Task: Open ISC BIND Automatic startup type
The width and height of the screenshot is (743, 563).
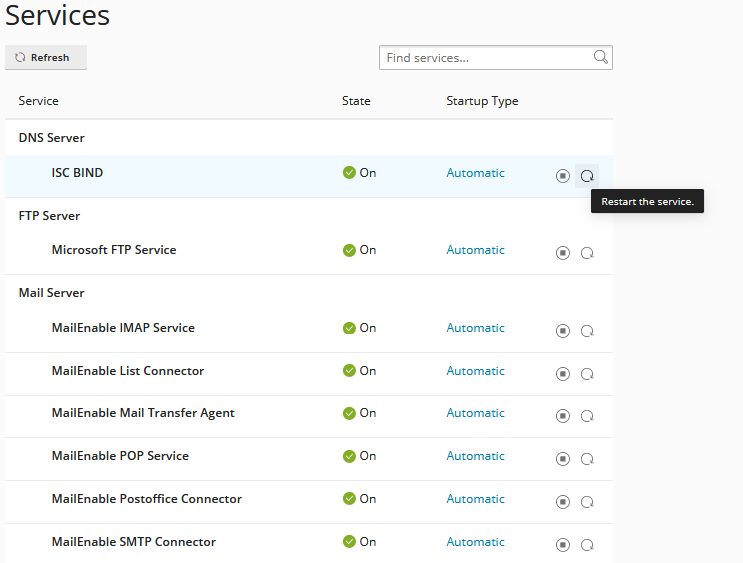Action: click(475, 173)
